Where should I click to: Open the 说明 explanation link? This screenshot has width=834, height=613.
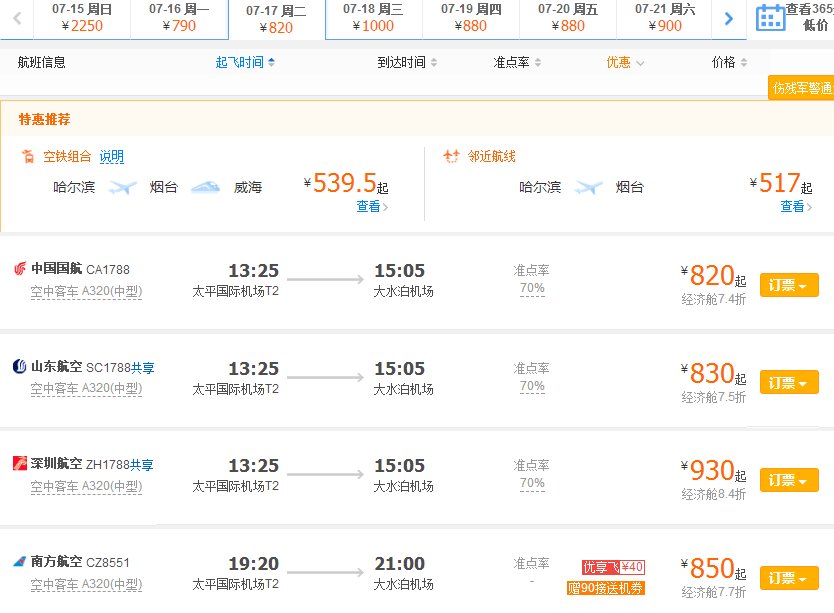[111, 156]
